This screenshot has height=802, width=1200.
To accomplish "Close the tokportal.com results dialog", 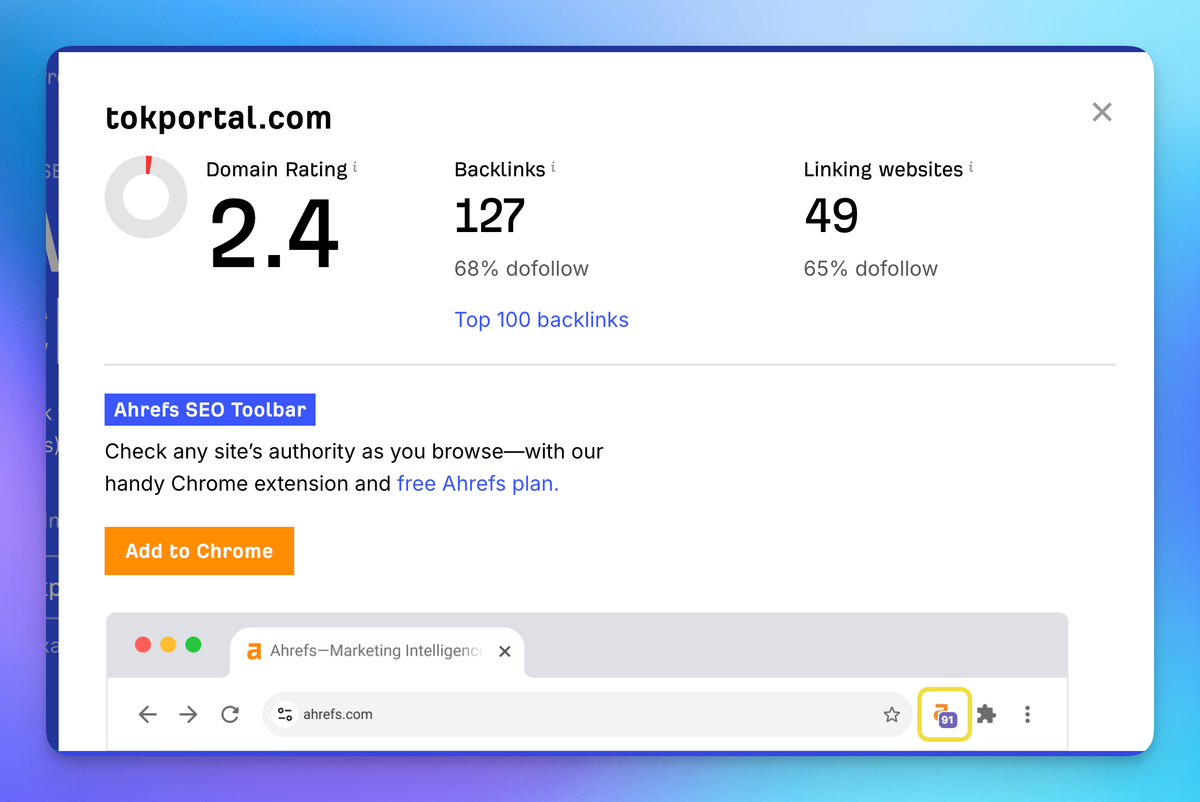I will (x=1102, y=112).
